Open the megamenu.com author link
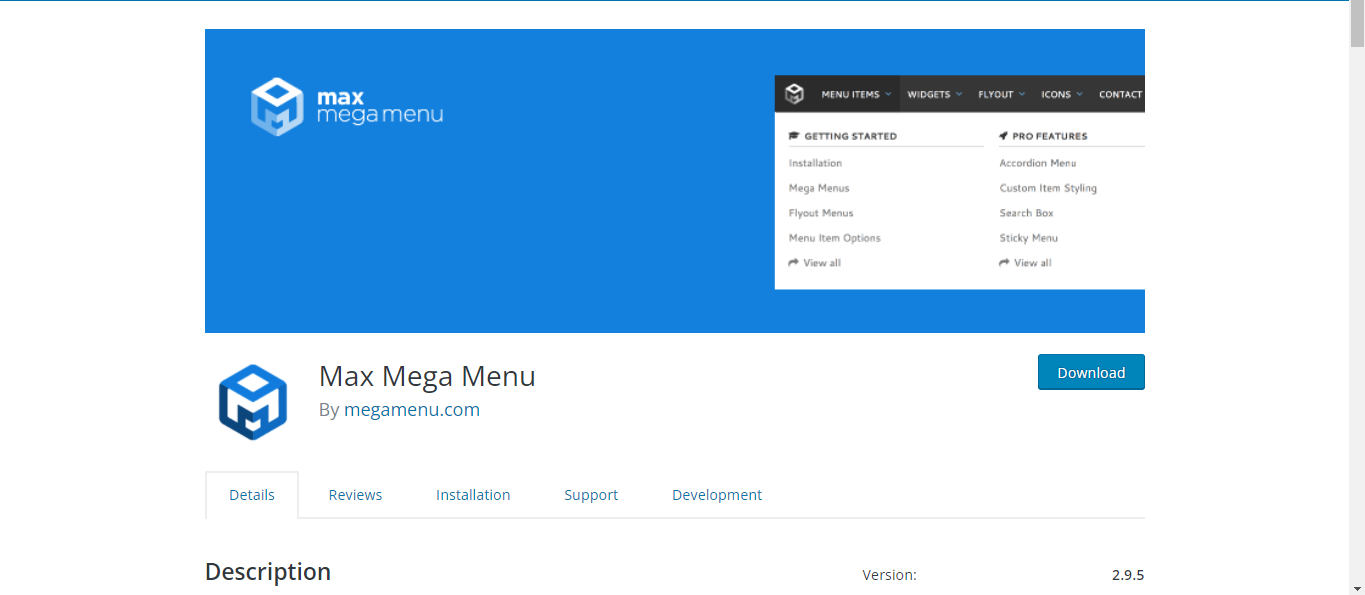 pos(412,409)
